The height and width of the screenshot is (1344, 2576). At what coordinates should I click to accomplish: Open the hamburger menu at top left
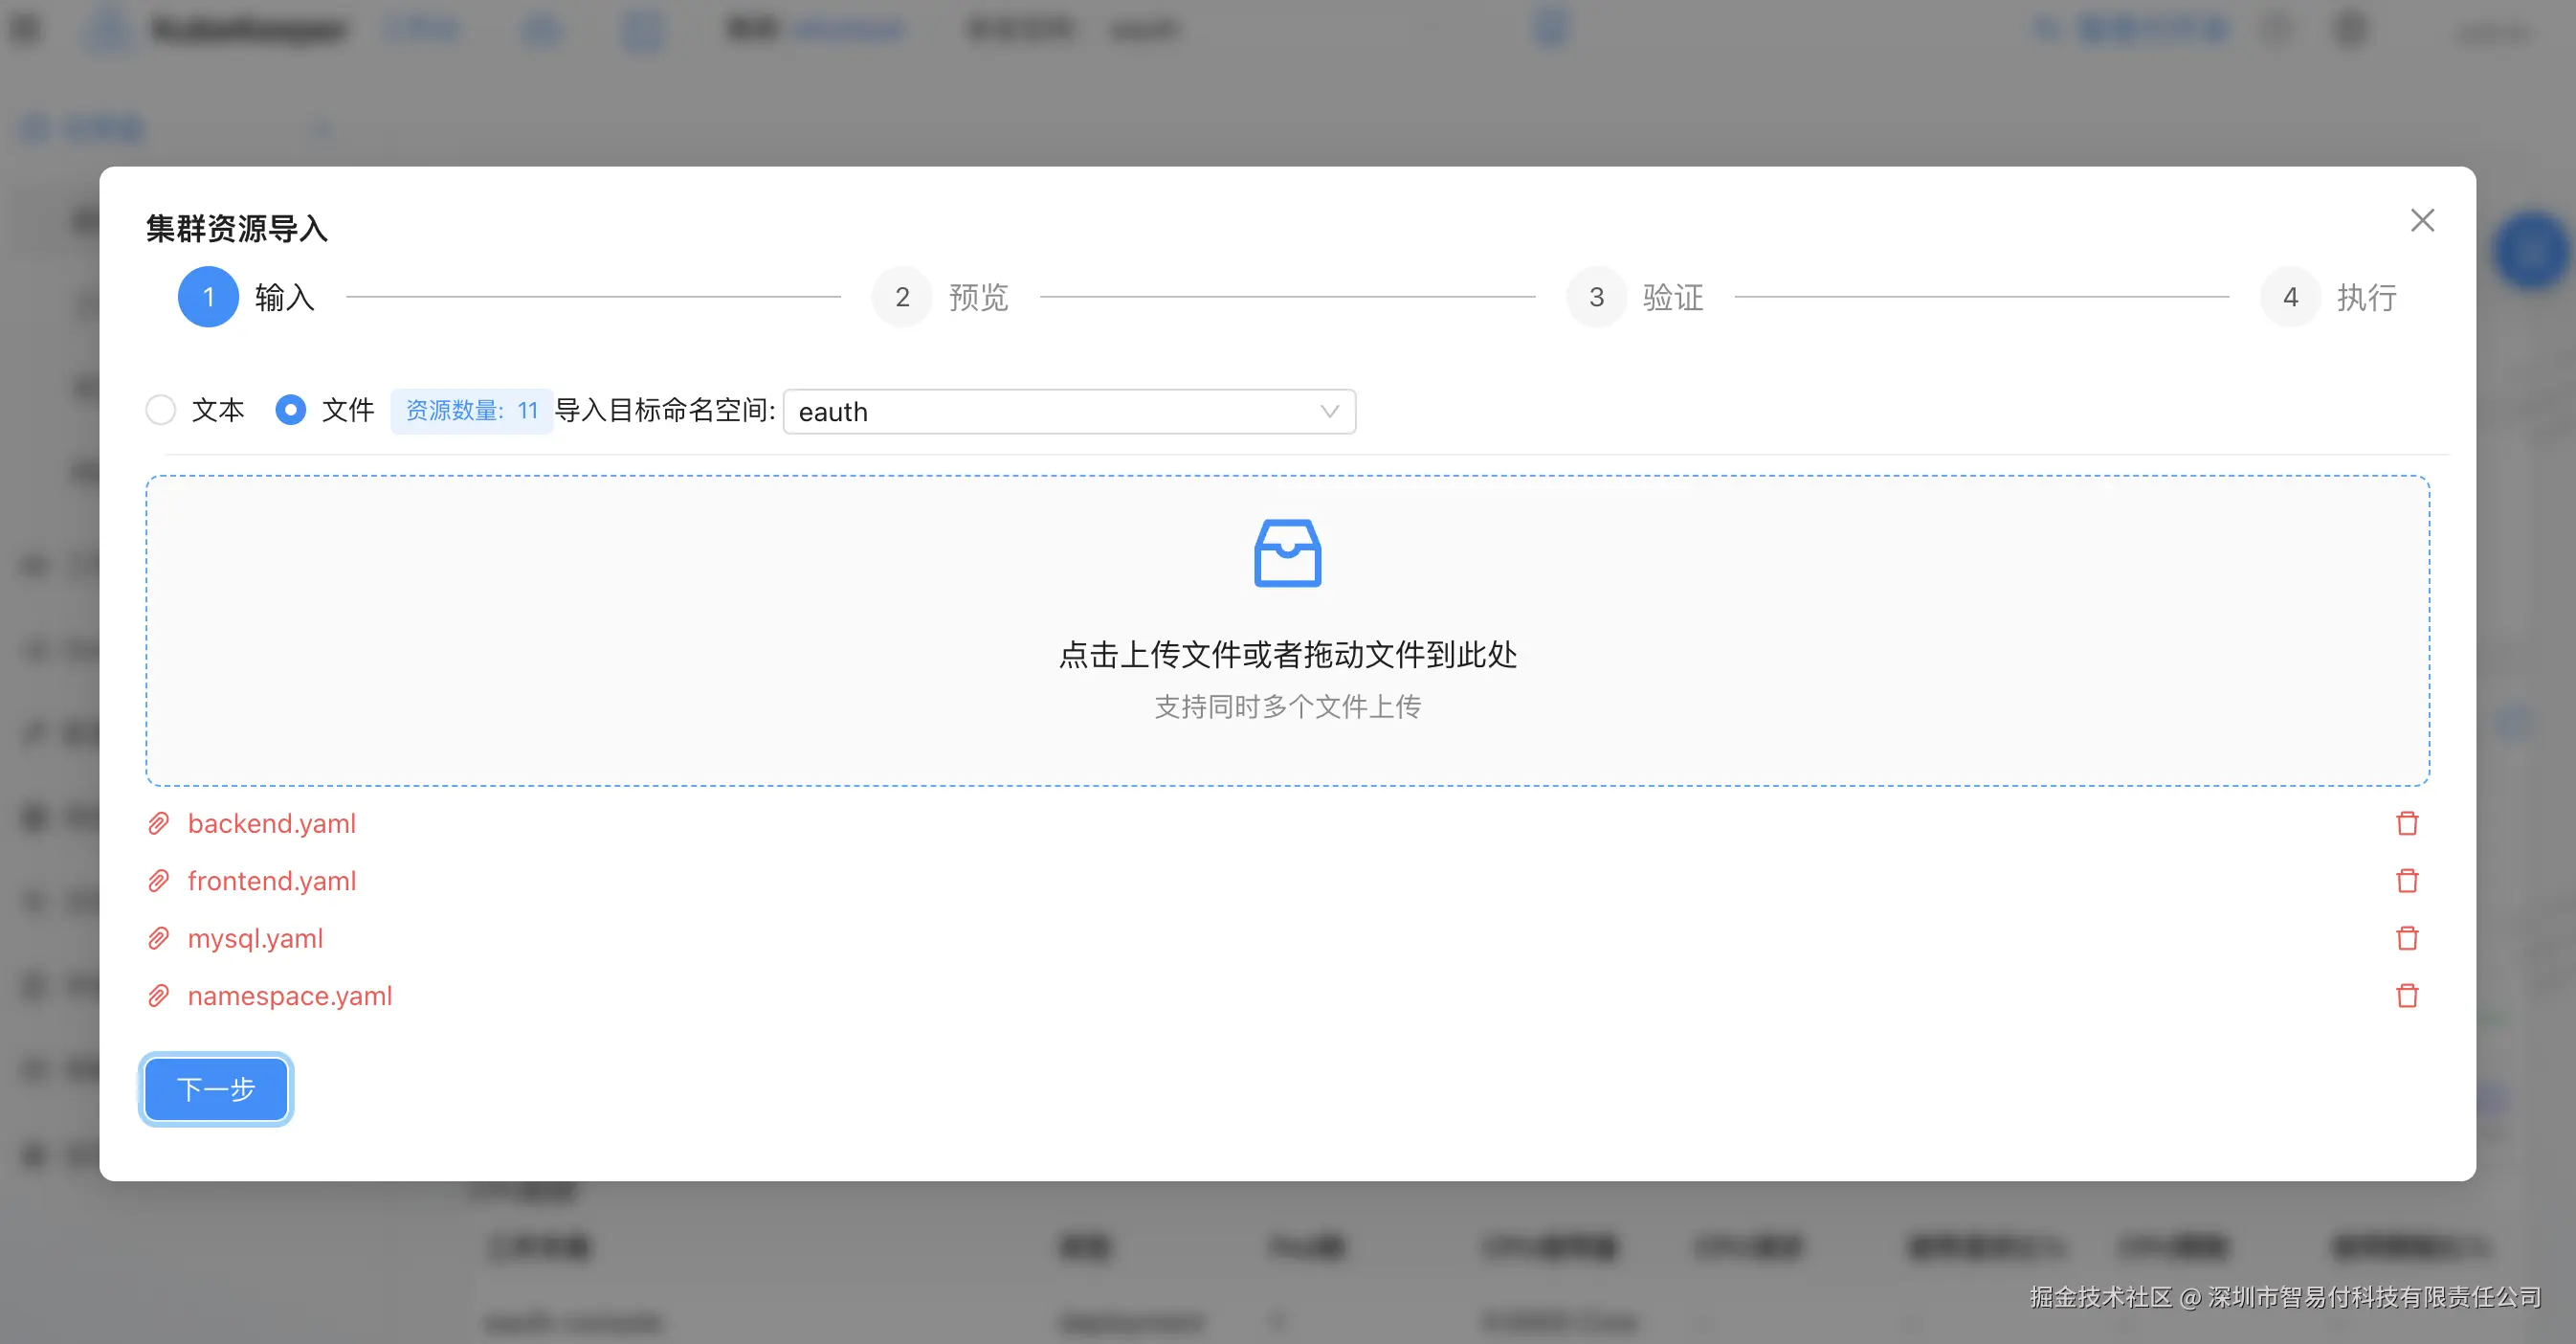(27, 28)
